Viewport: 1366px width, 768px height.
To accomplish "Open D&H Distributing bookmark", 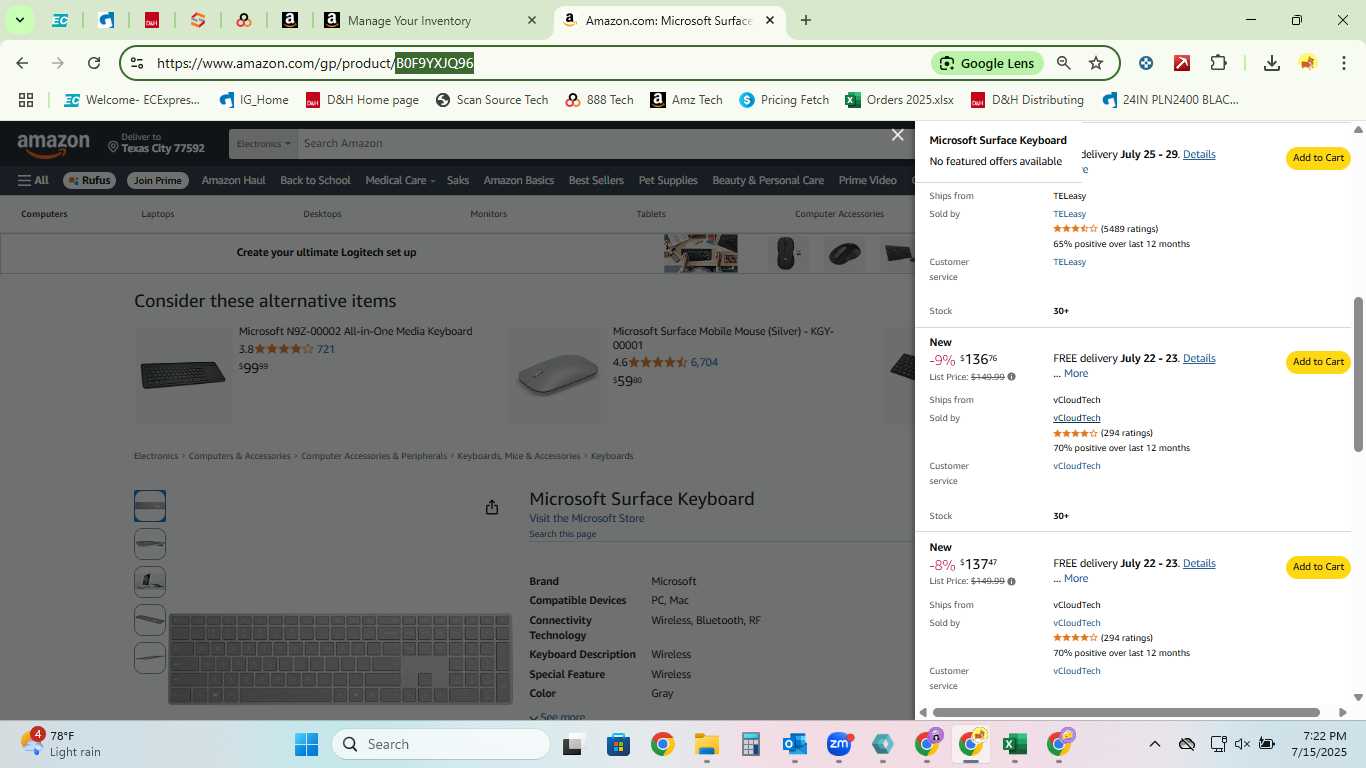I will point(1028,100).
